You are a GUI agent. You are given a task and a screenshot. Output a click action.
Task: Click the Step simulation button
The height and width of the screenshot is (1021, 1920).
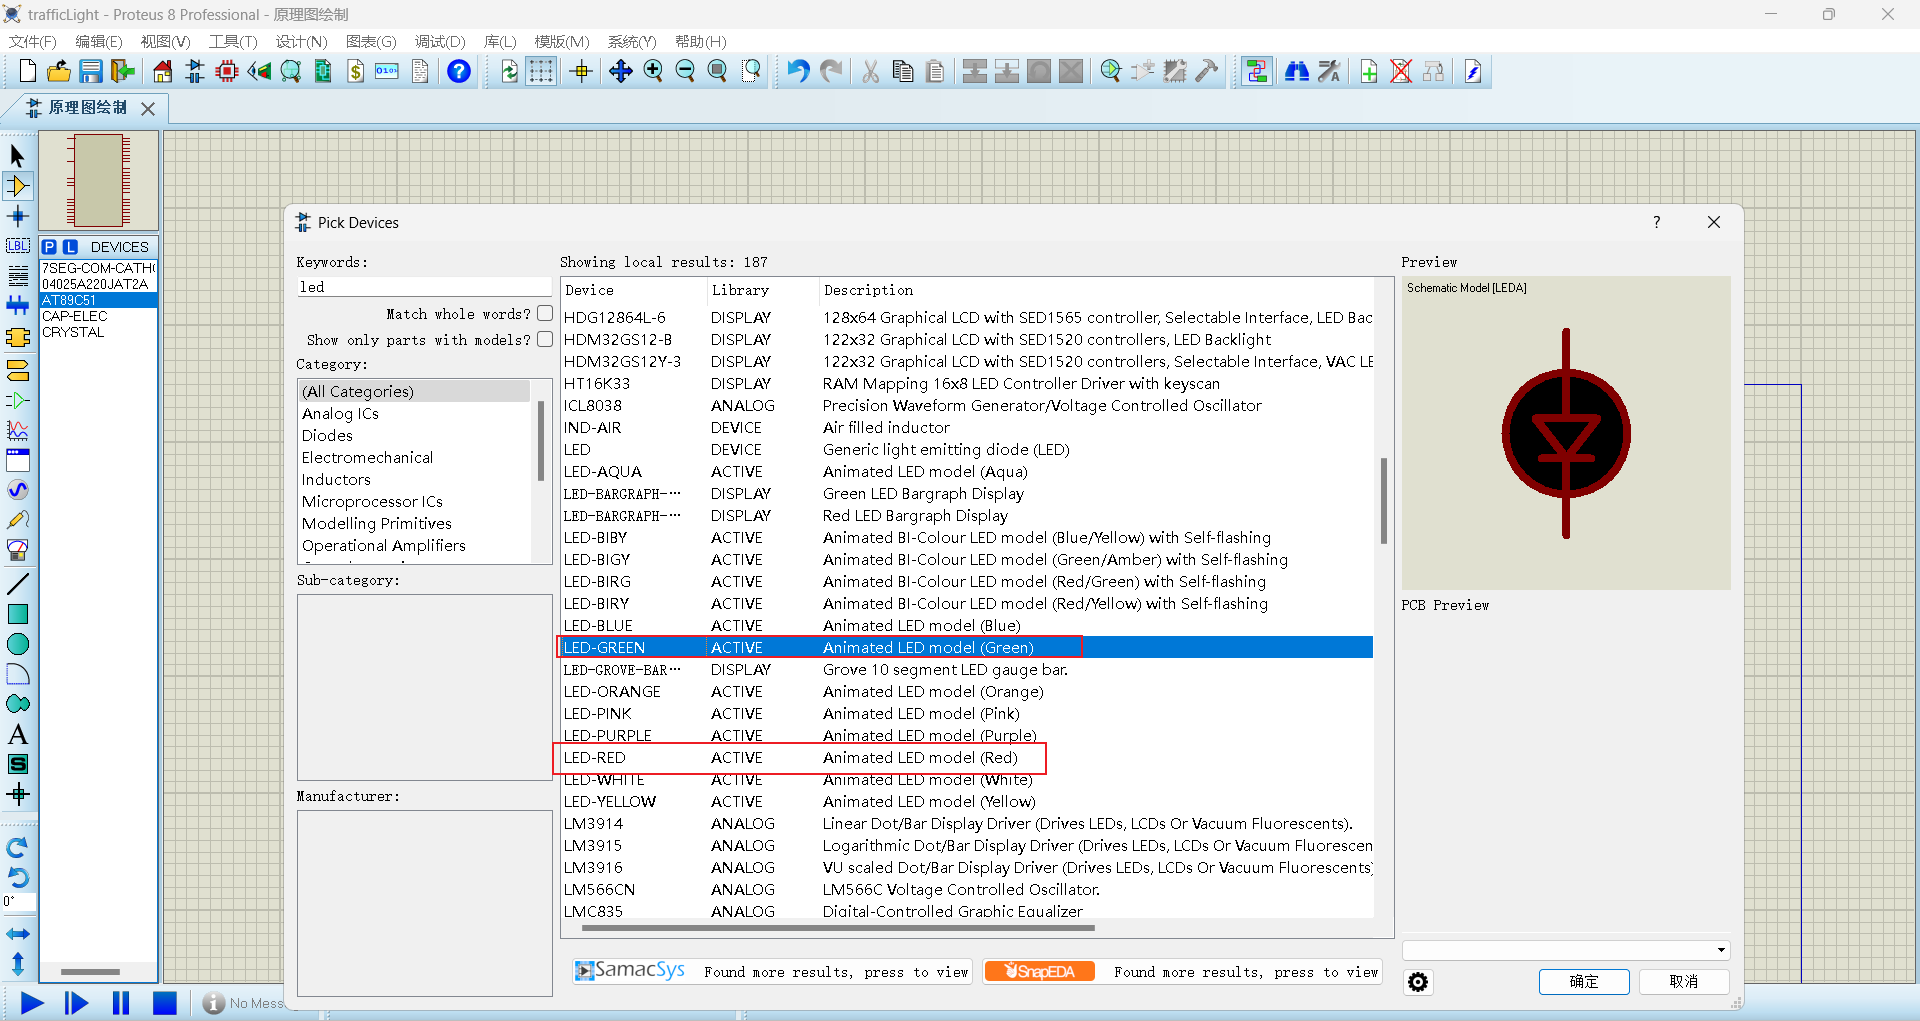(76, 1003)
